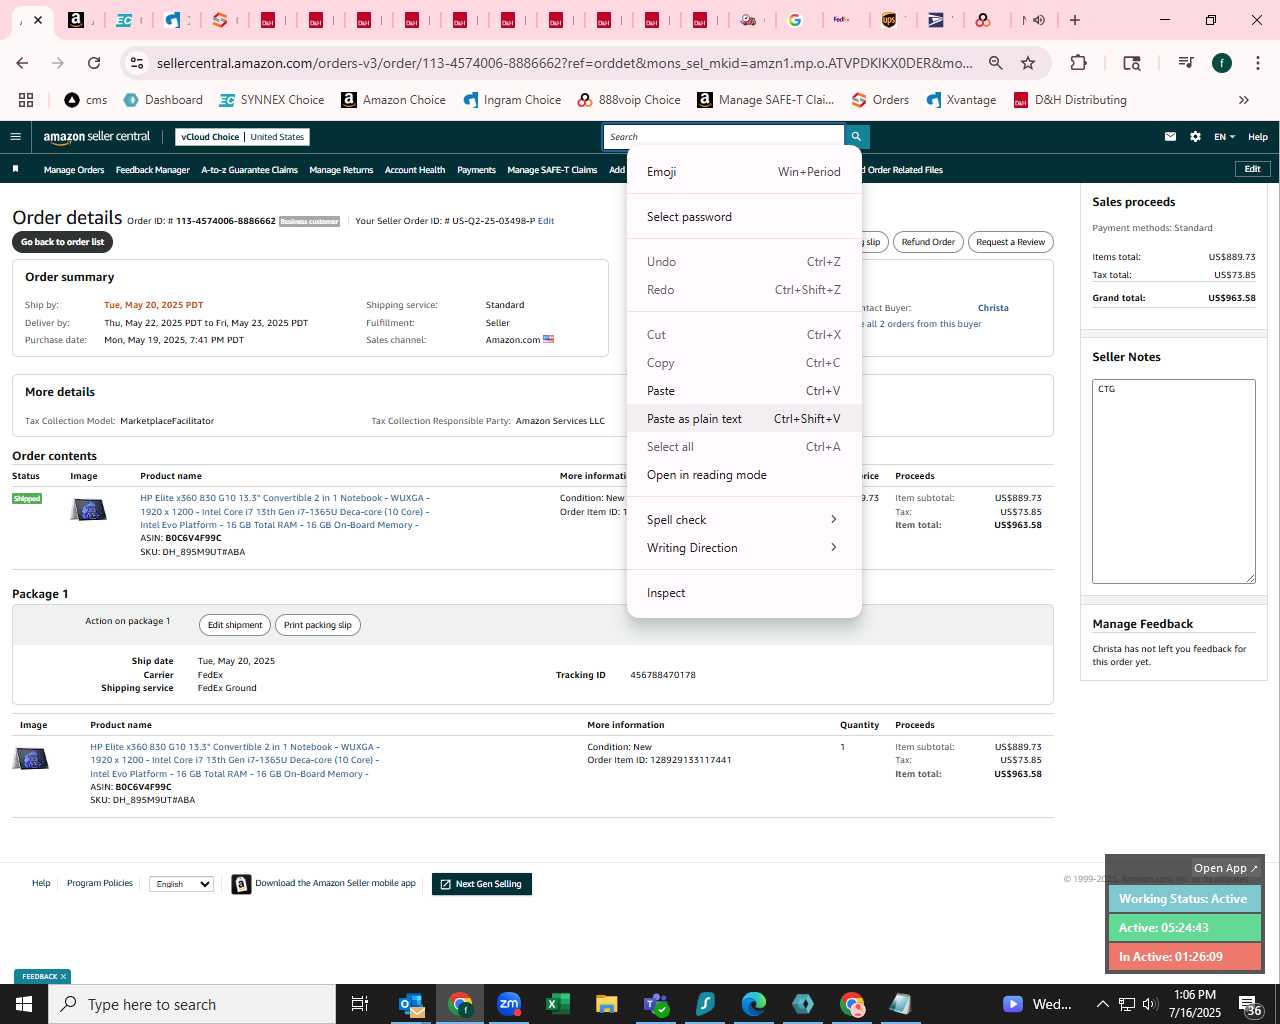The image size is (1280, 1024).
Task: Open the site information icon in address bar
Action: click(x=137, y=63)
